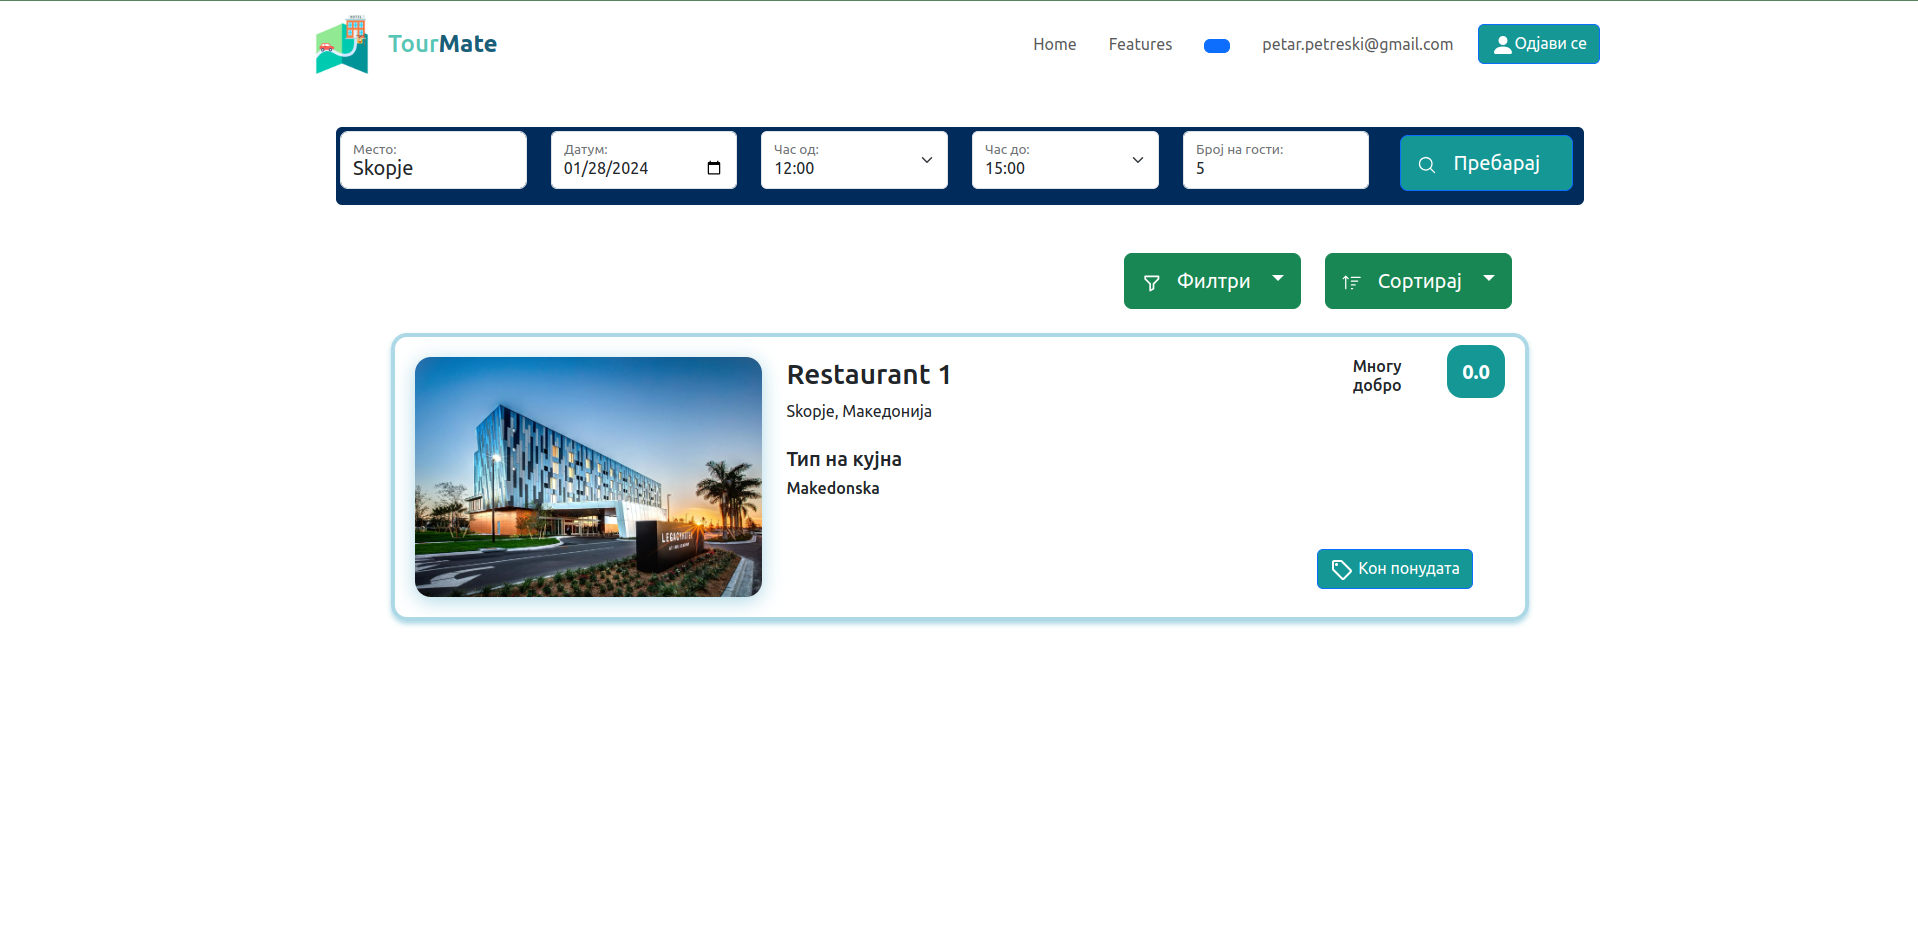This screenshot has width=1918, height=952.
Task: Open the Час од time dropdown
Action: [854, 160]
